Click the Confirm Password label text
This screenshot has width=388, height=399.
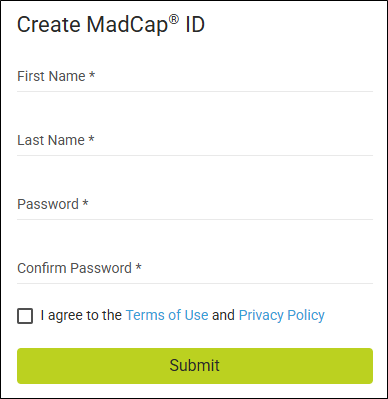pos(75,268)
